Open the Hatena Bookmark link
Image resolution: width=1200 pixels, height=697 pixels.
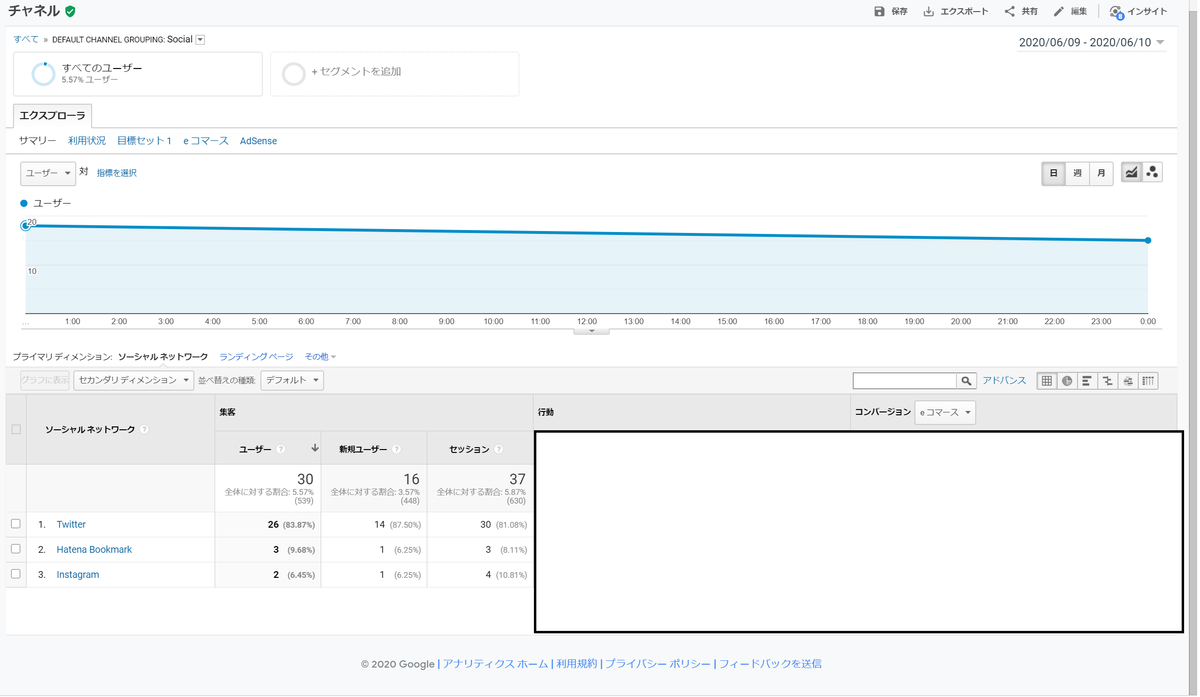point(94,549)
